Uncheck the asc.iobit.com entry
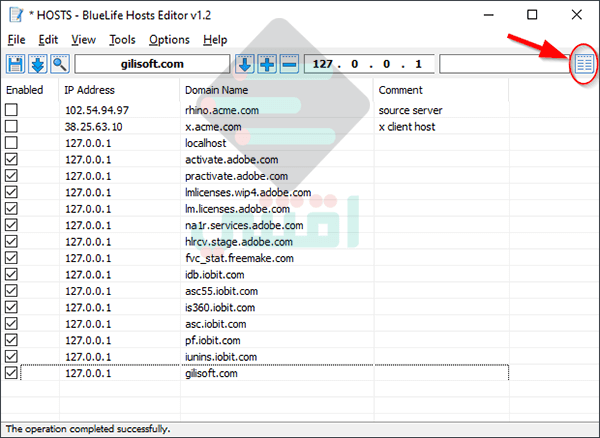 (11, 324)
